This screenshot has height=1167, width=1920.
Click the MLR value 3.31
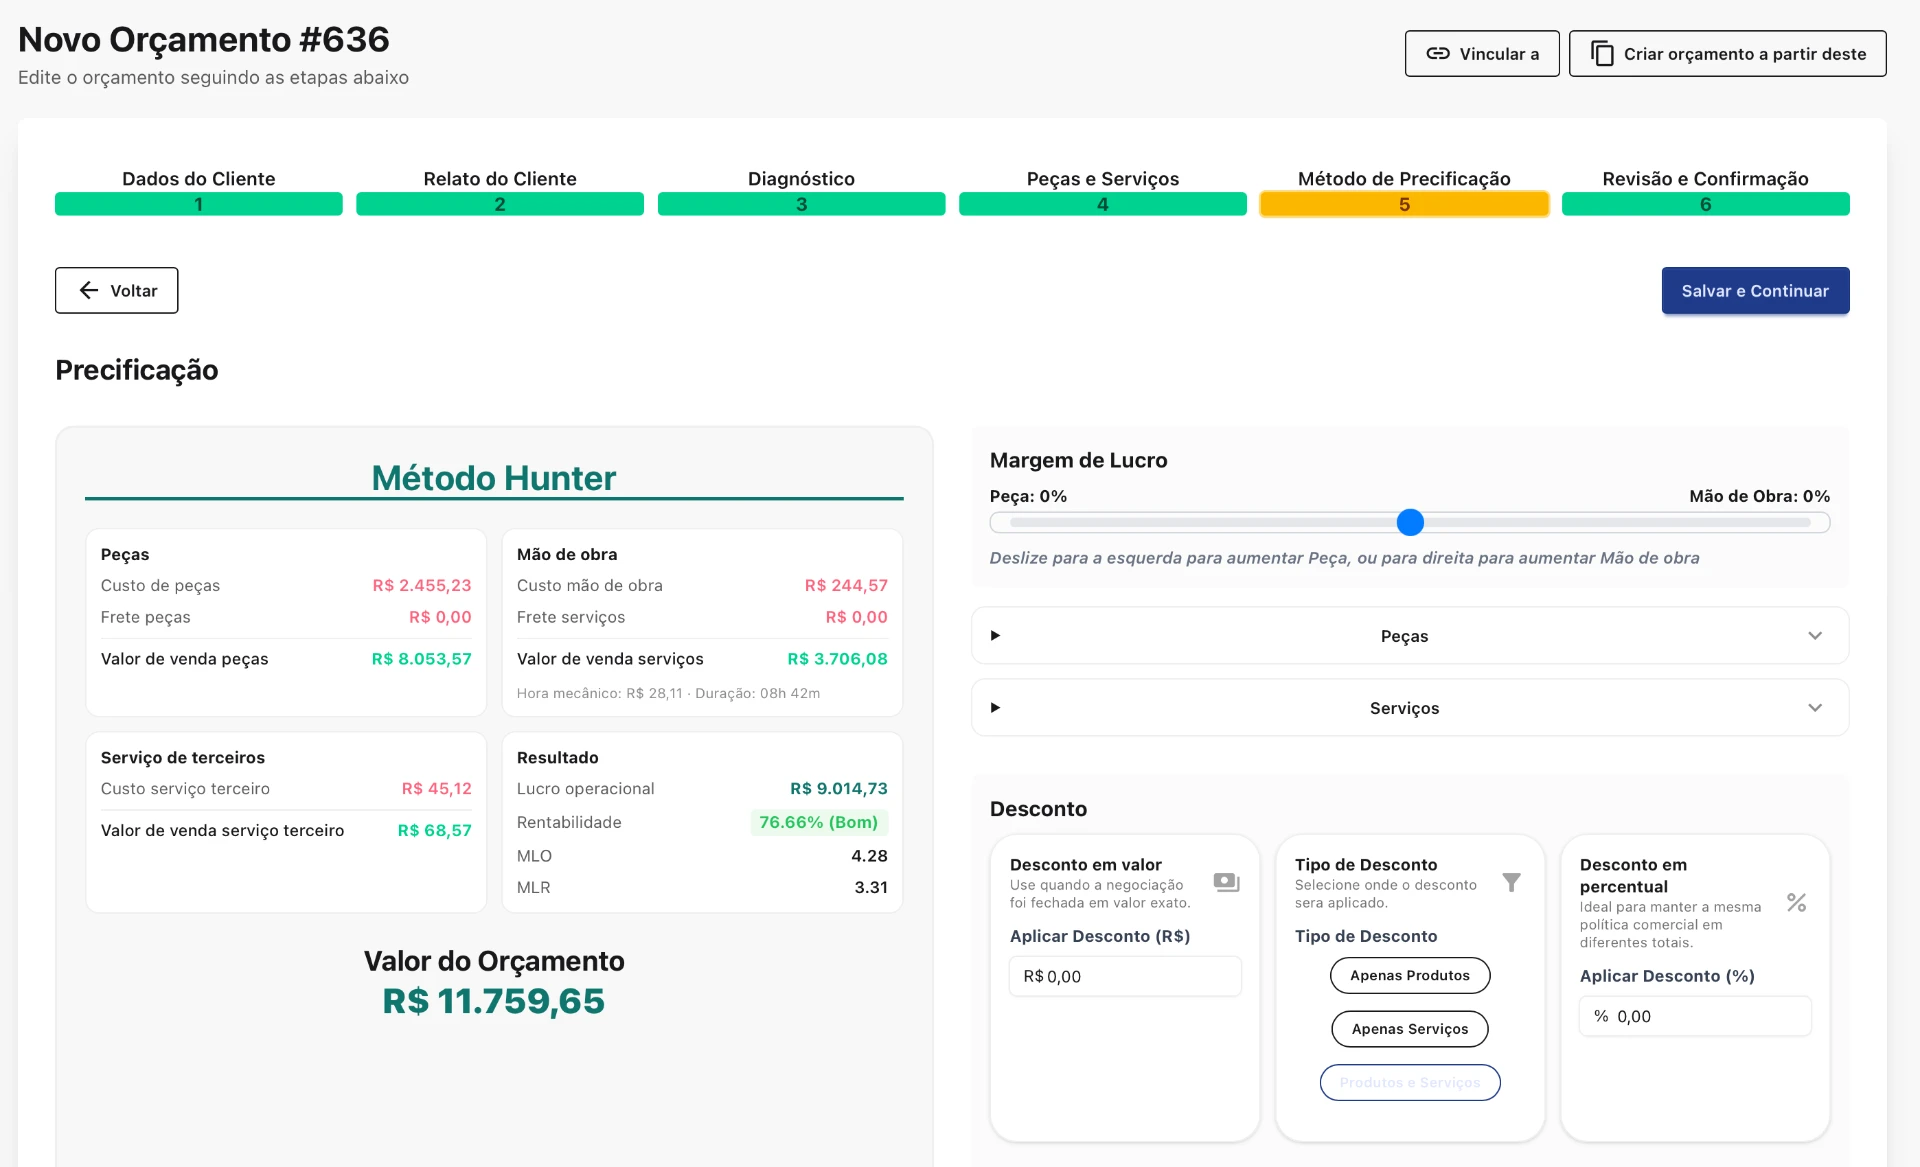point(870,887)
